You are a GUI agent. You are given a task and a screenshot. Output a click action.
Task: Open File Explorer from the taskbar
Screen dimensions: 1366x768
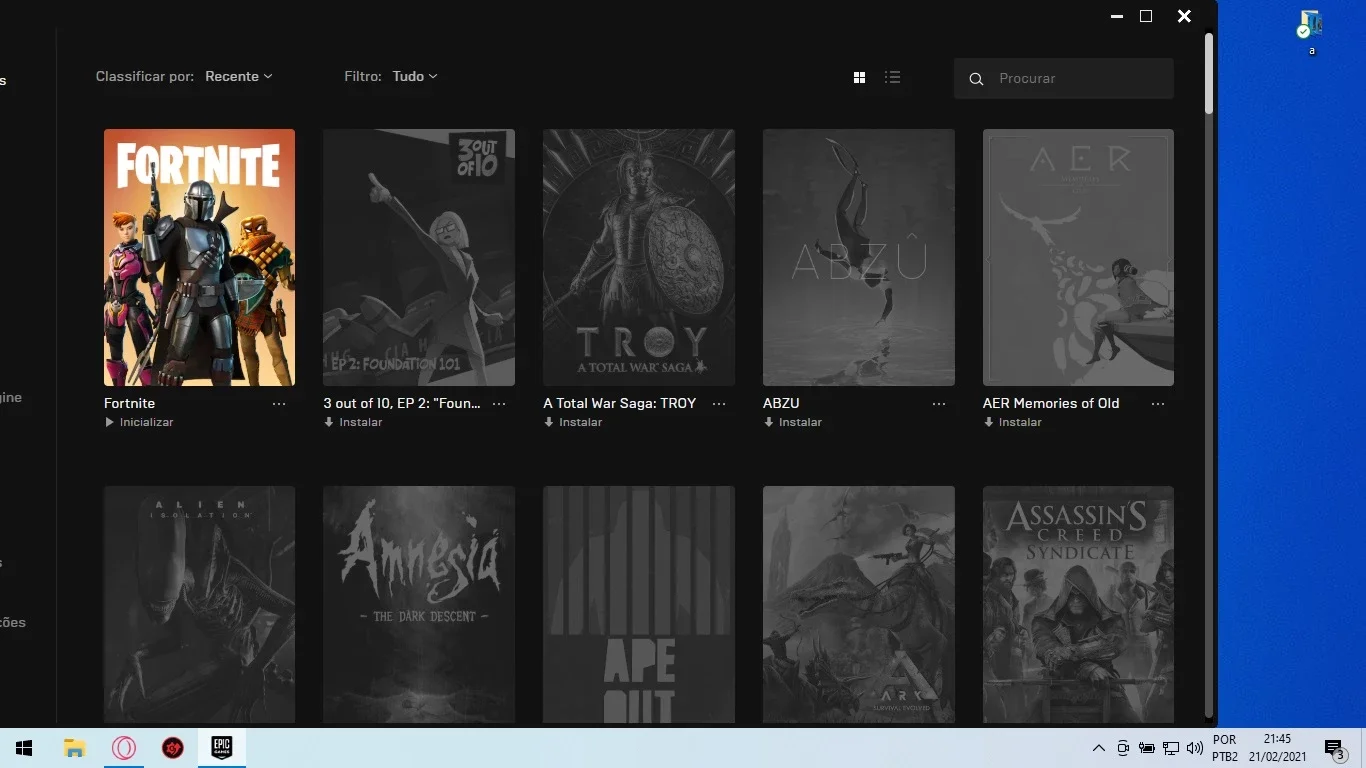(x=74, y=748)
